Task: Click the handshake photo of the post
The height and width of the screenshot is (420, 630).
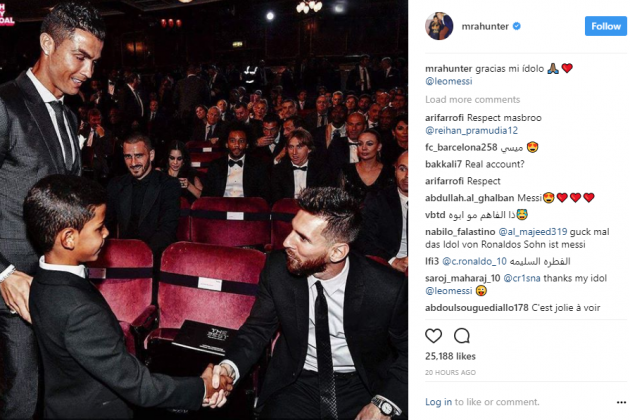Action: [x=204, y=210]
